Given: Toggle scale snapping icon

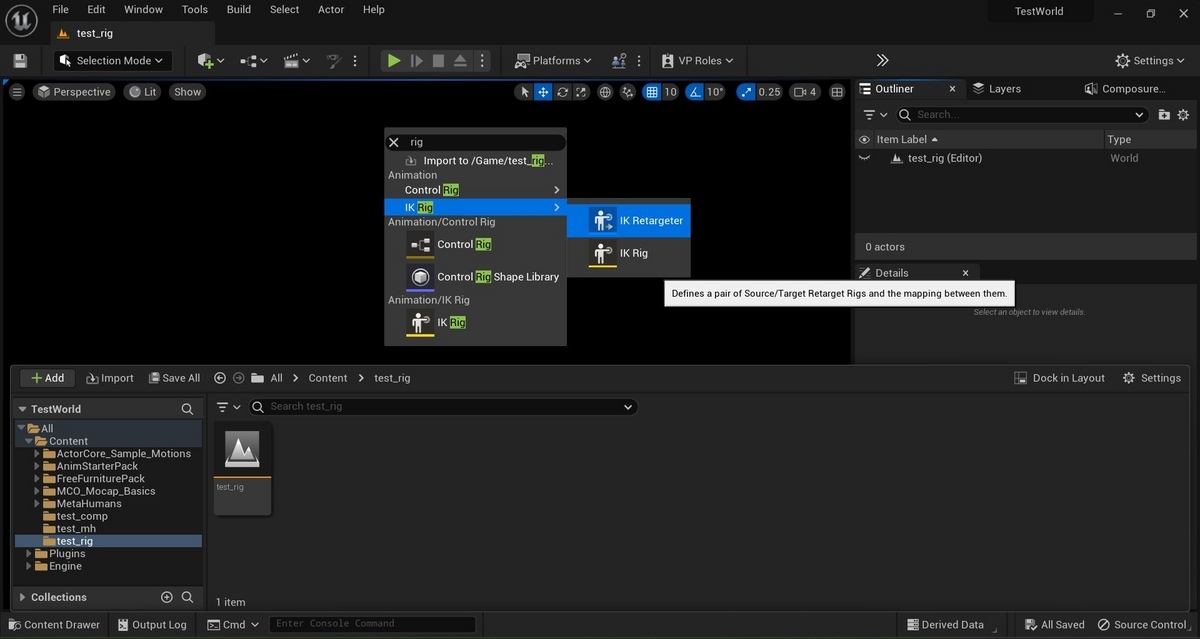Looking at the screenshot, I should pyautogui.click(x=746, y=92).
